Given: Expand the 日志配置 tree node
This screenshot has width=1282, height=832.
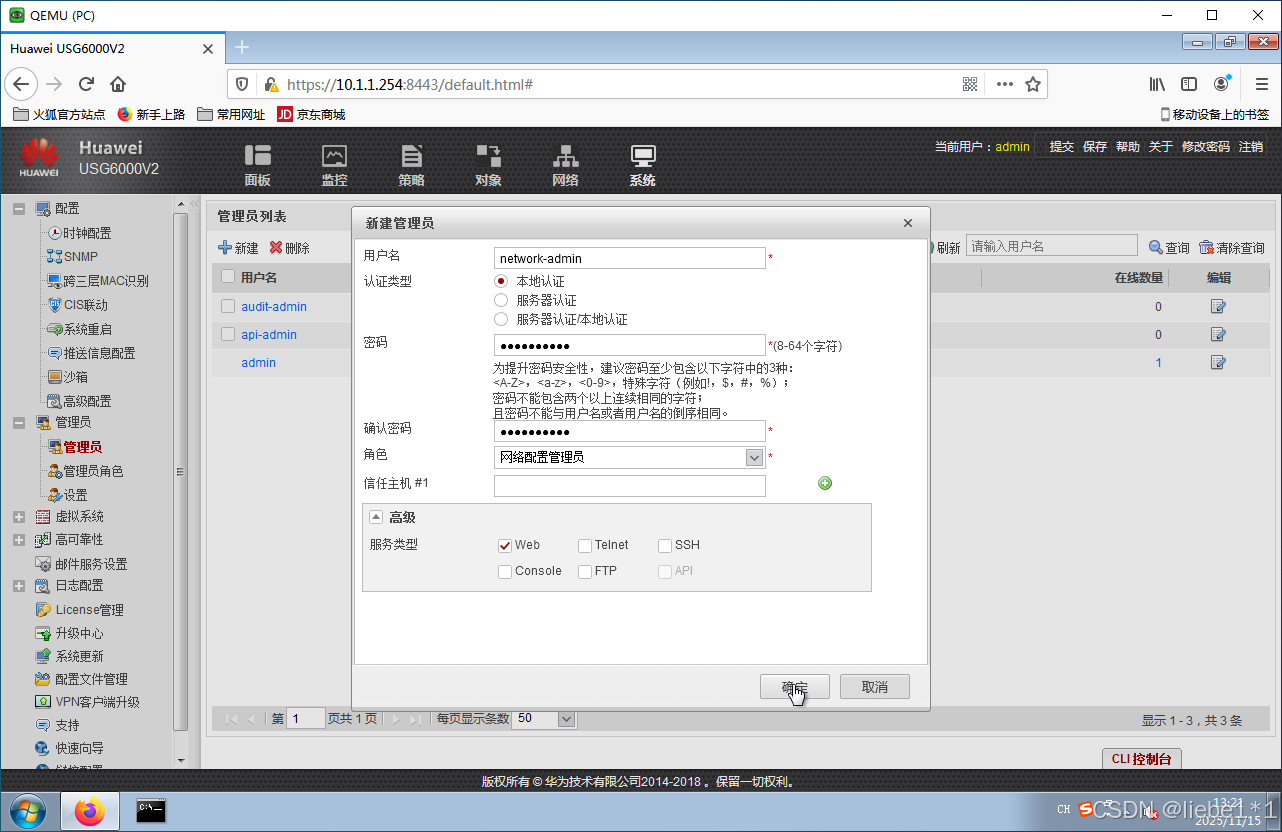Looking at the screenshot, I should click(x=19, y=586).
